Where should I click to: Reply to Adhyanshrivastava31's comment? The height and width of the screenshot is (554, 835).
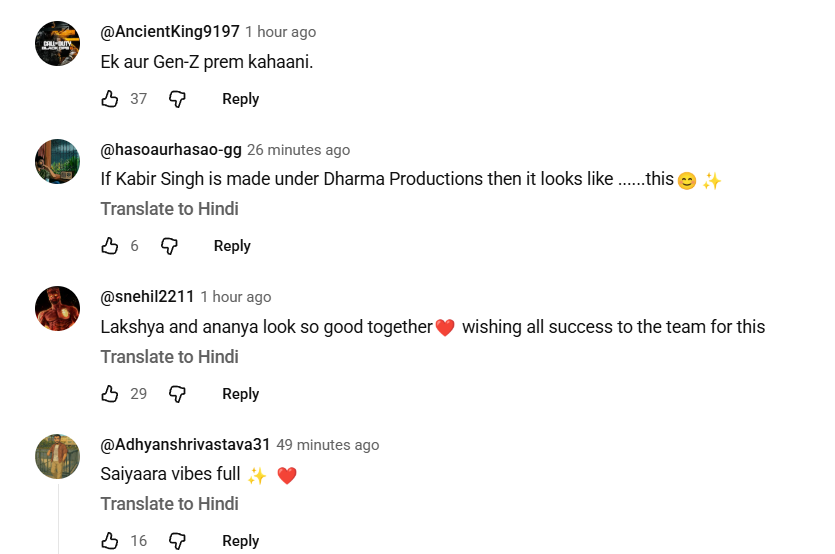click(240, 541)
